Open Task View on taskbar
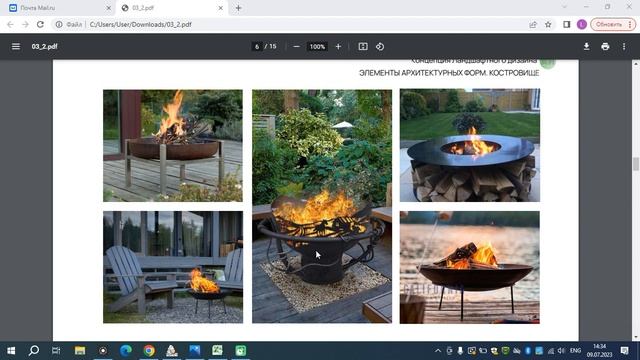Image resolution: width=640 pixels, height=360 pixels. tap(56, 351)
